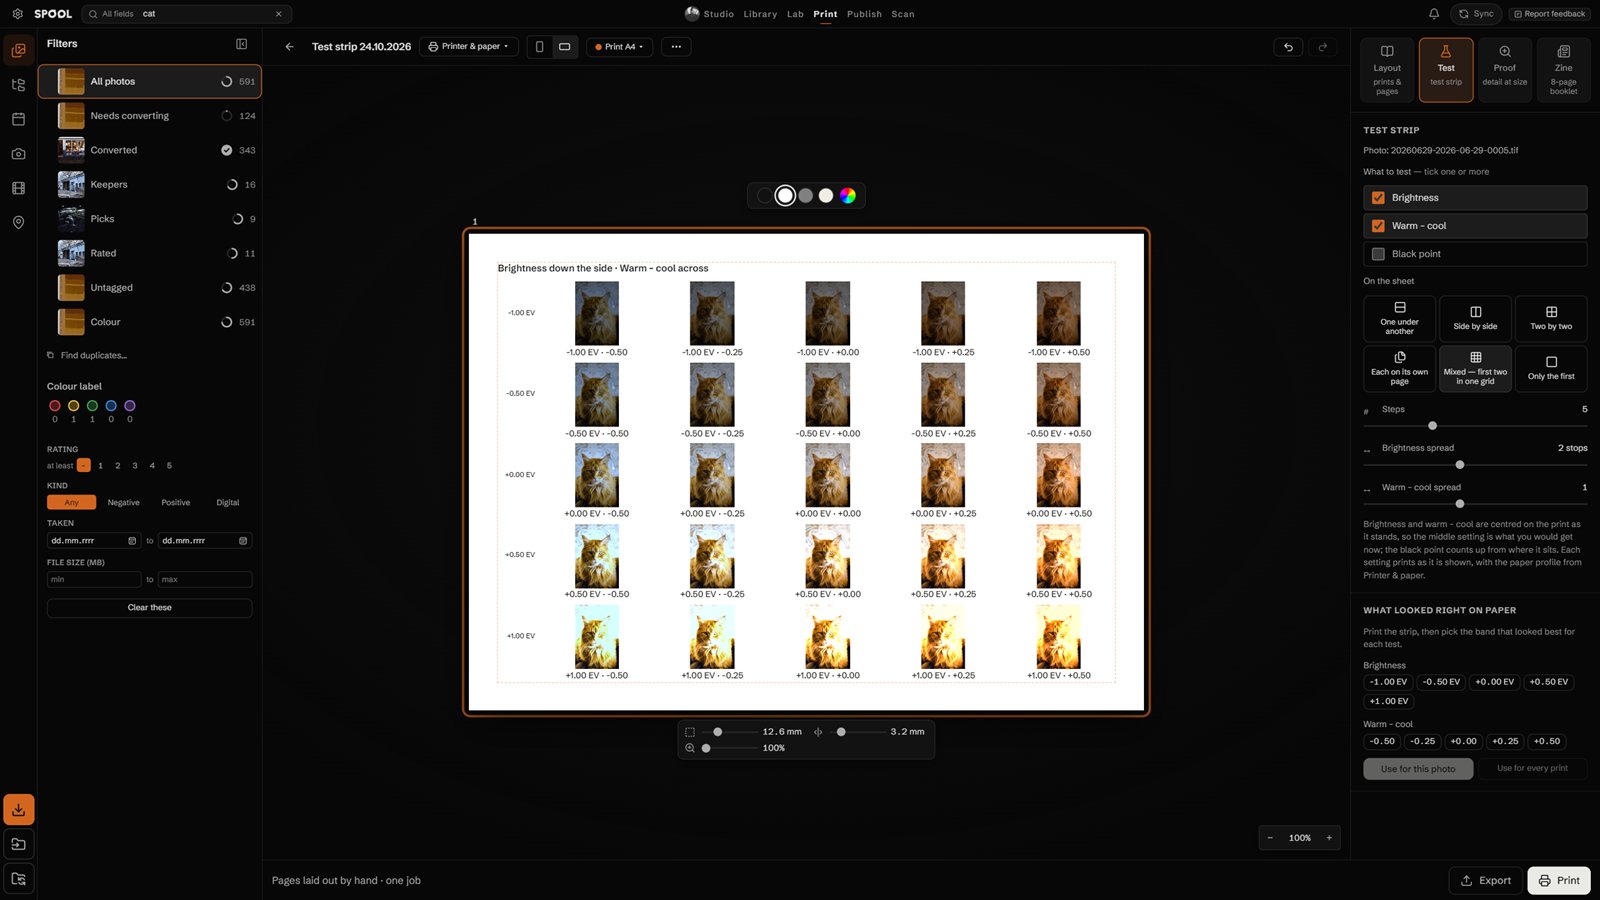1600x900 pixels.
Task: Open the notifications bell
Action: coord(1434,14)
